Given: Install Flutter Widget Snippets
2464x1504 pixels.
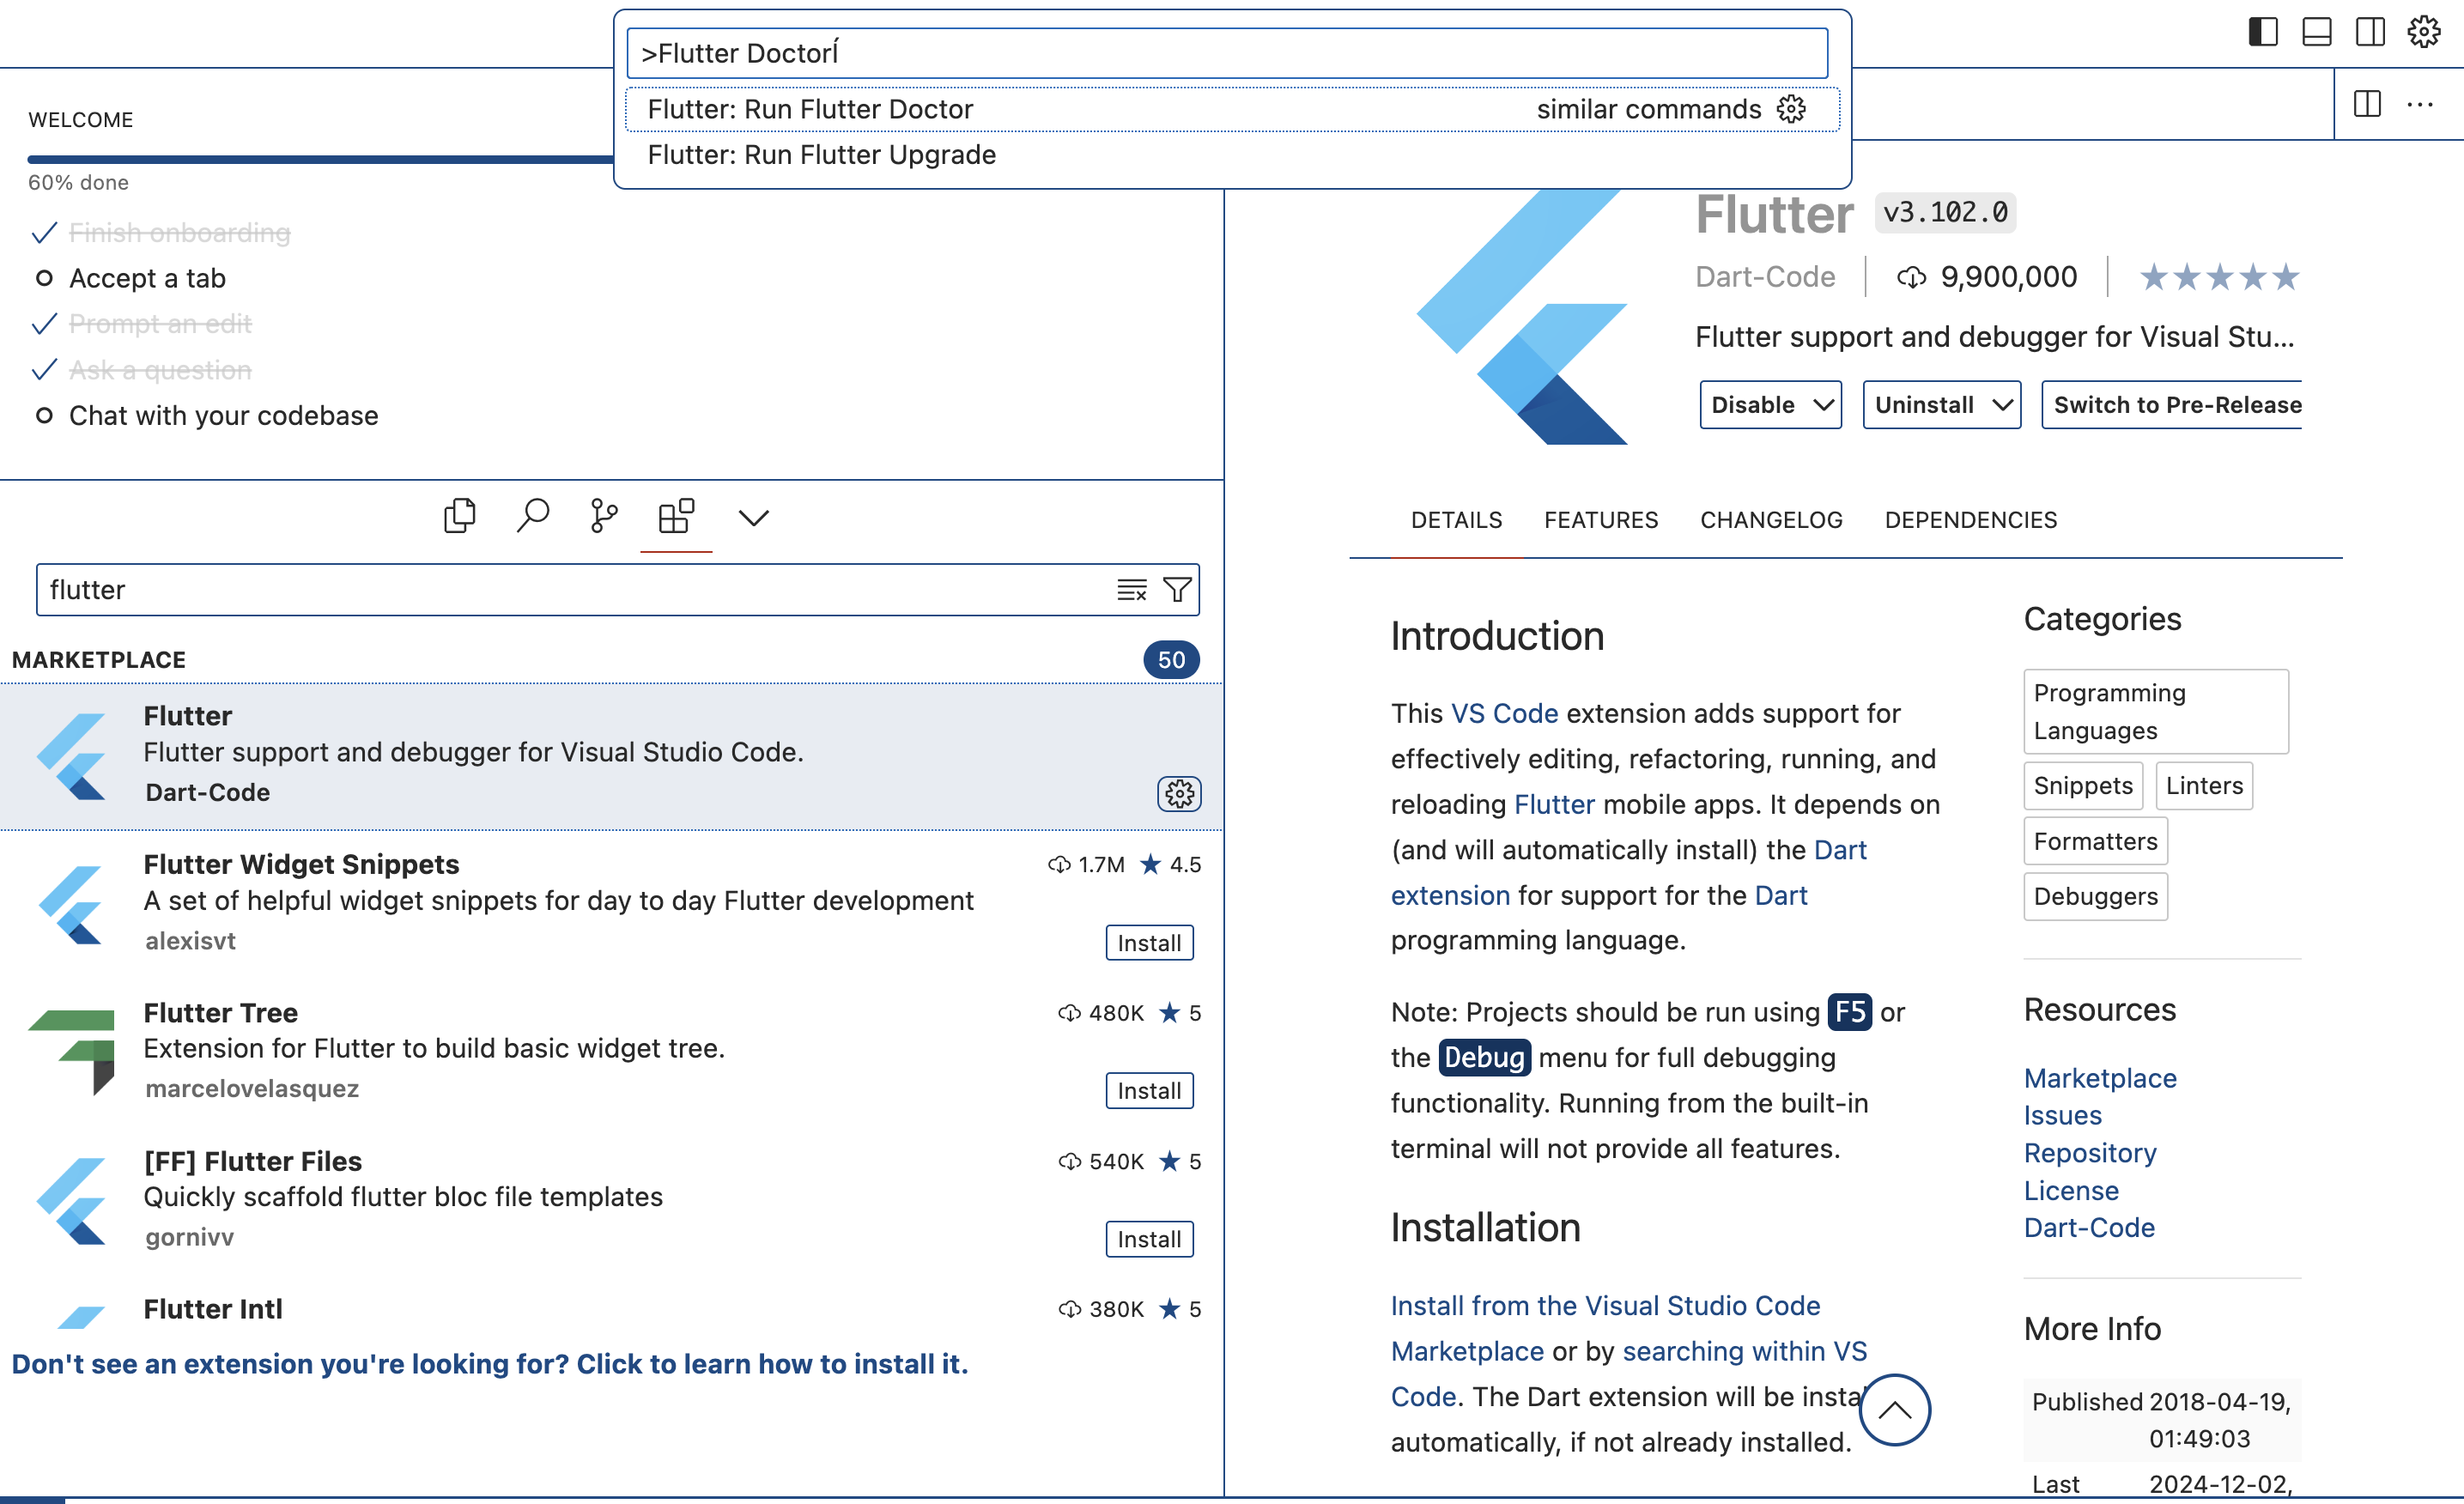Looking at the screenshot, I should 1149,943.
